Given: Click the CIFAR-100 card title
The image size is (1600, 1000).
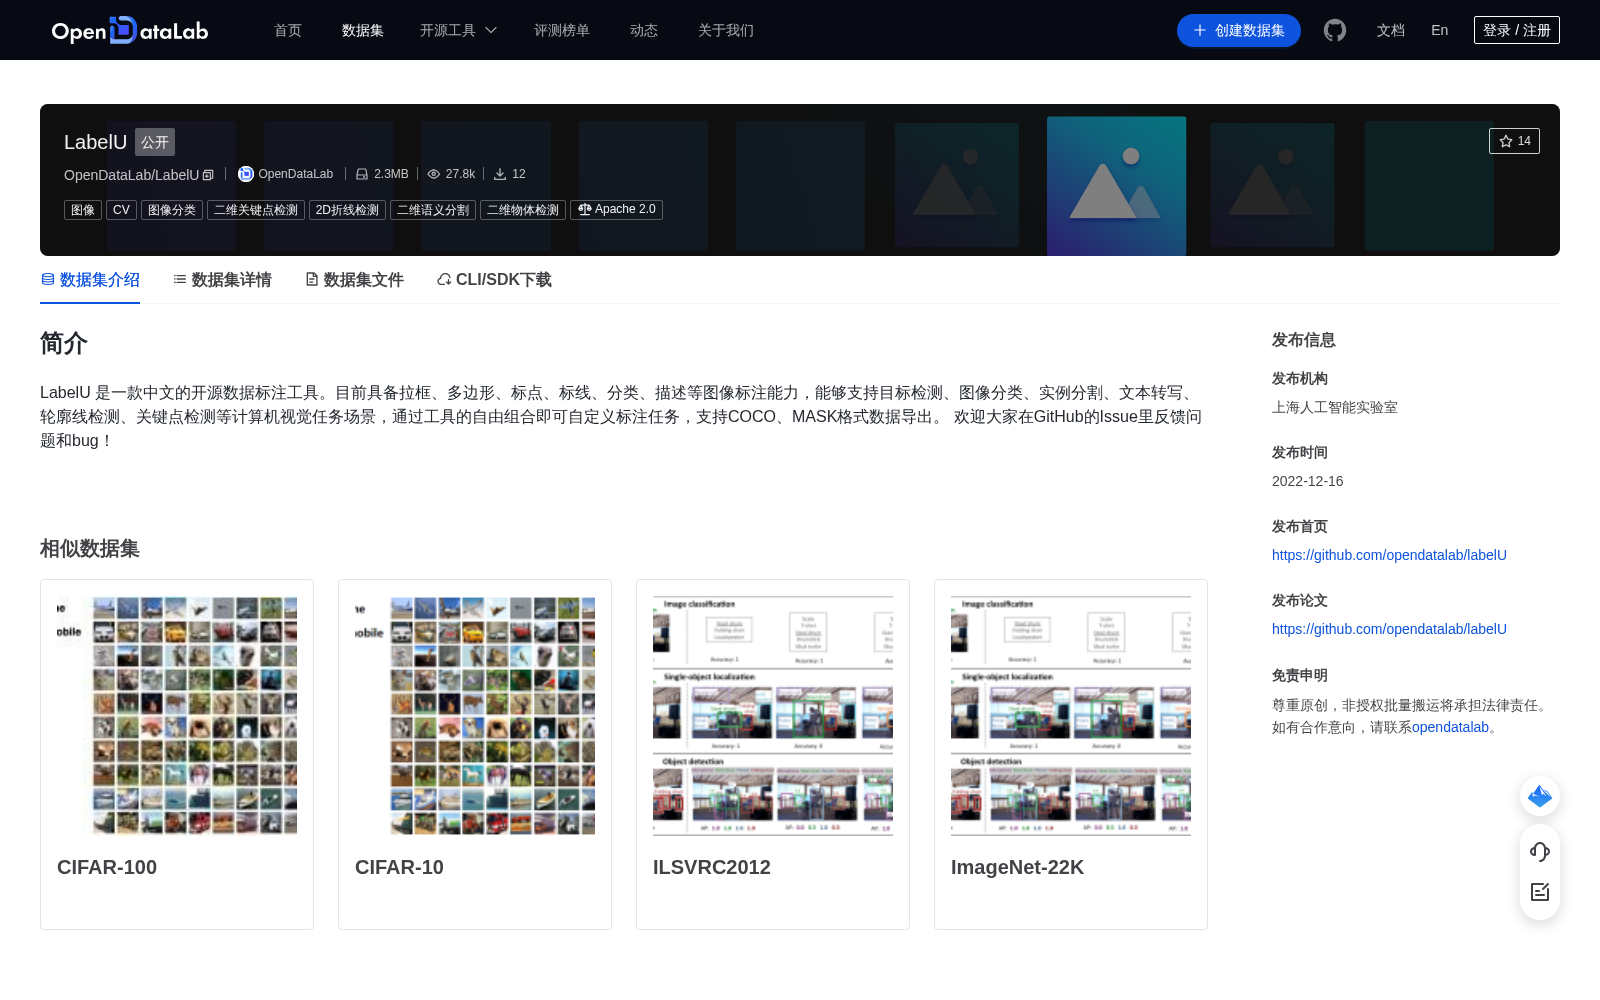Looking at the screenshot, I should tap(107, 867).
